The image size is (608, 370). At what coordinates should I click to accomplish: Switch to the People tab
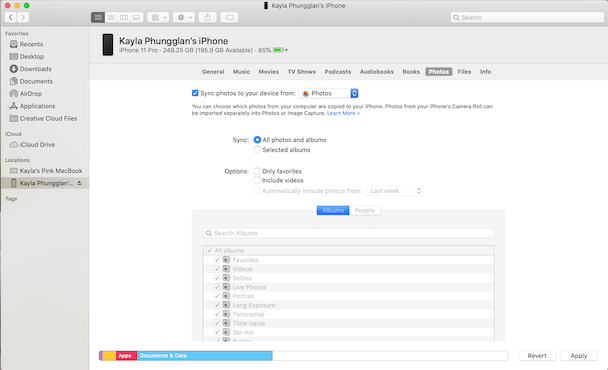coord(364,210)
